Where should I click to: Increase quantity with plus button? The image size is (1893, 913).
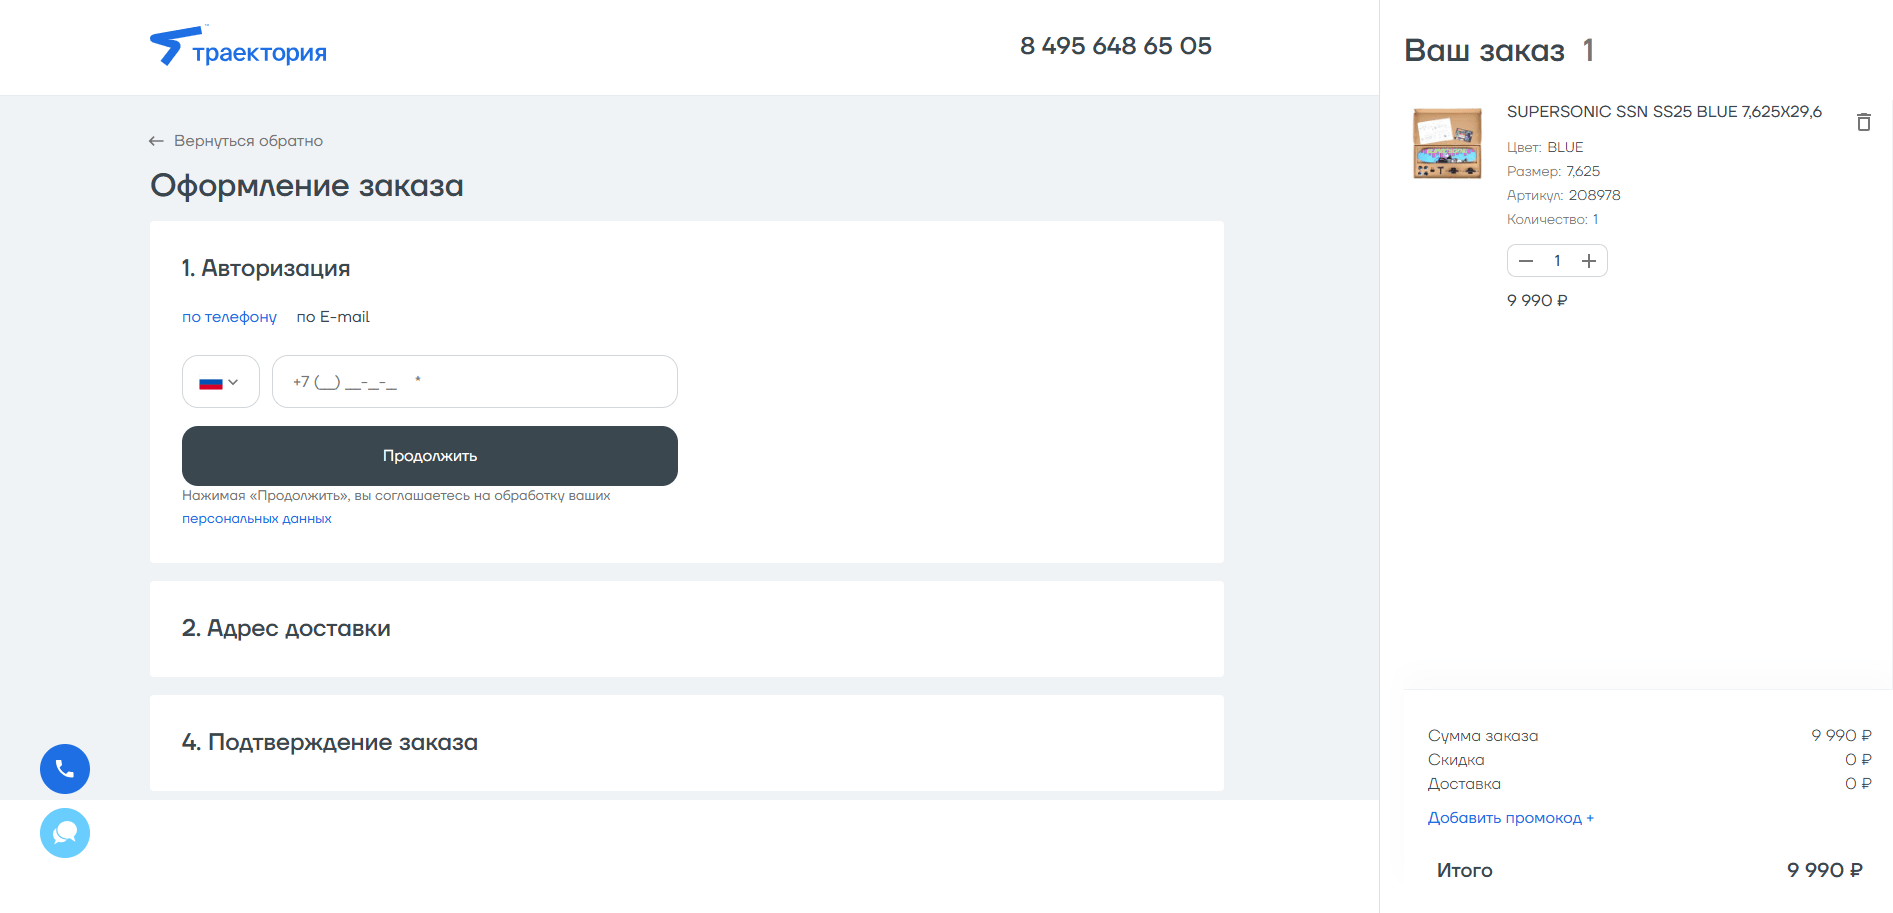[x=1588, y=261]
